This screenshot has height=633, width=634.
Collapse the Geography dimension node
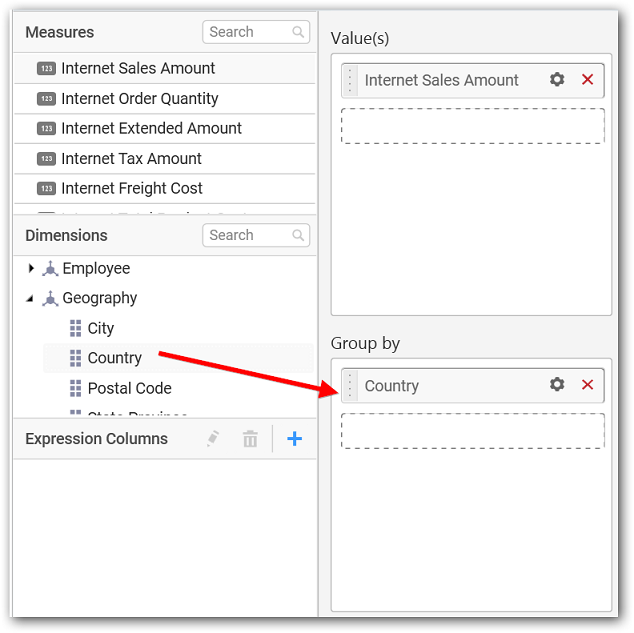tap(30, 299)
